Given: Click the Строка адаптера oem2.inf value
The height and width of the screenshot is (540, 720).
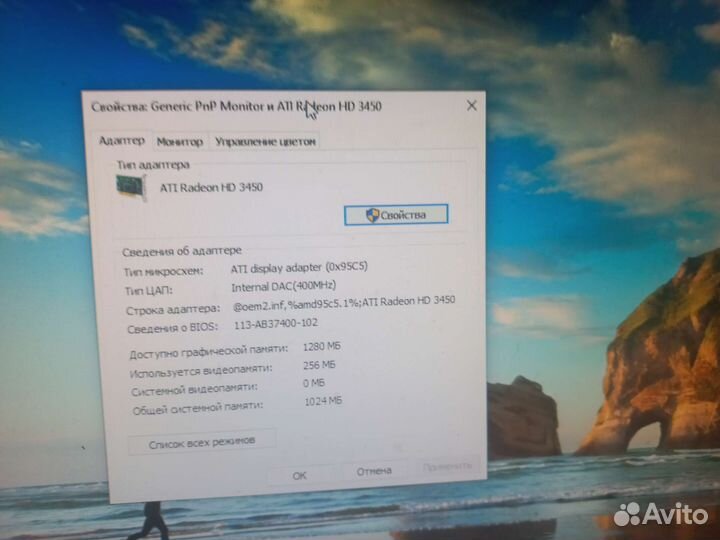Looking at the screenshot, I should (343, 301).
